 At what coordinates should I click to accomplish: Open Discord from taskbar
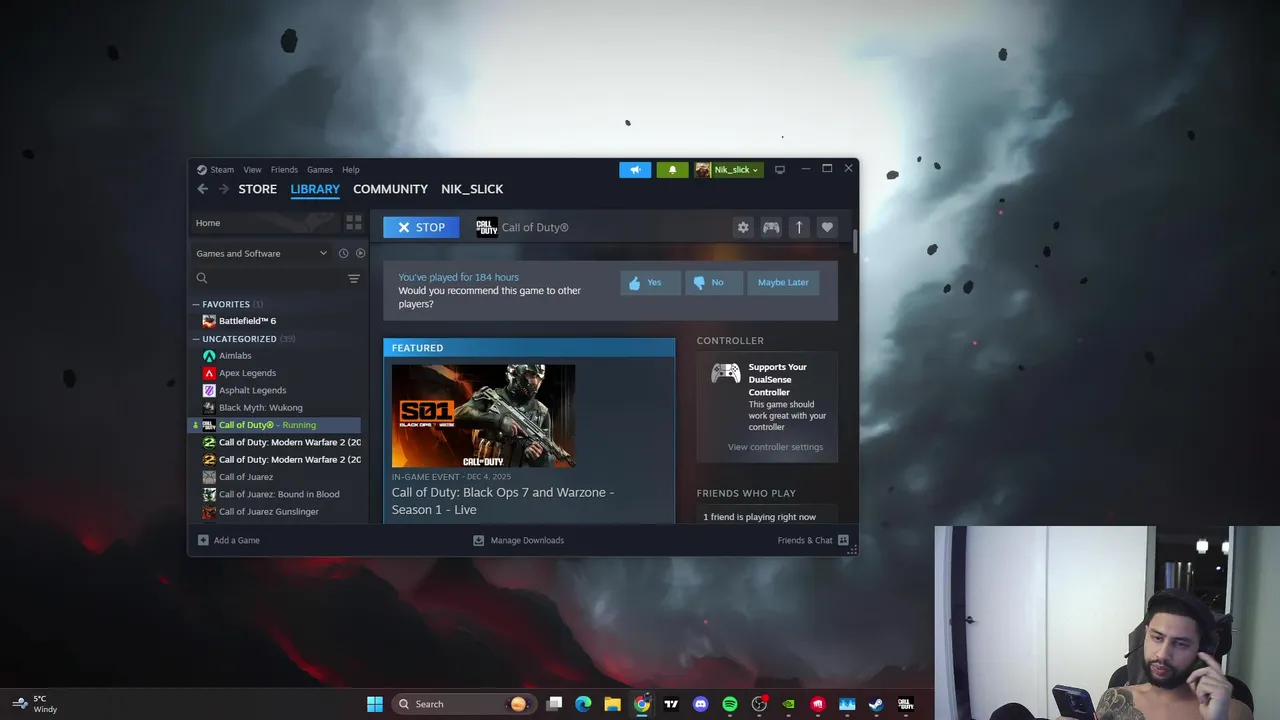pyautogui.click(x=700, y=704)
